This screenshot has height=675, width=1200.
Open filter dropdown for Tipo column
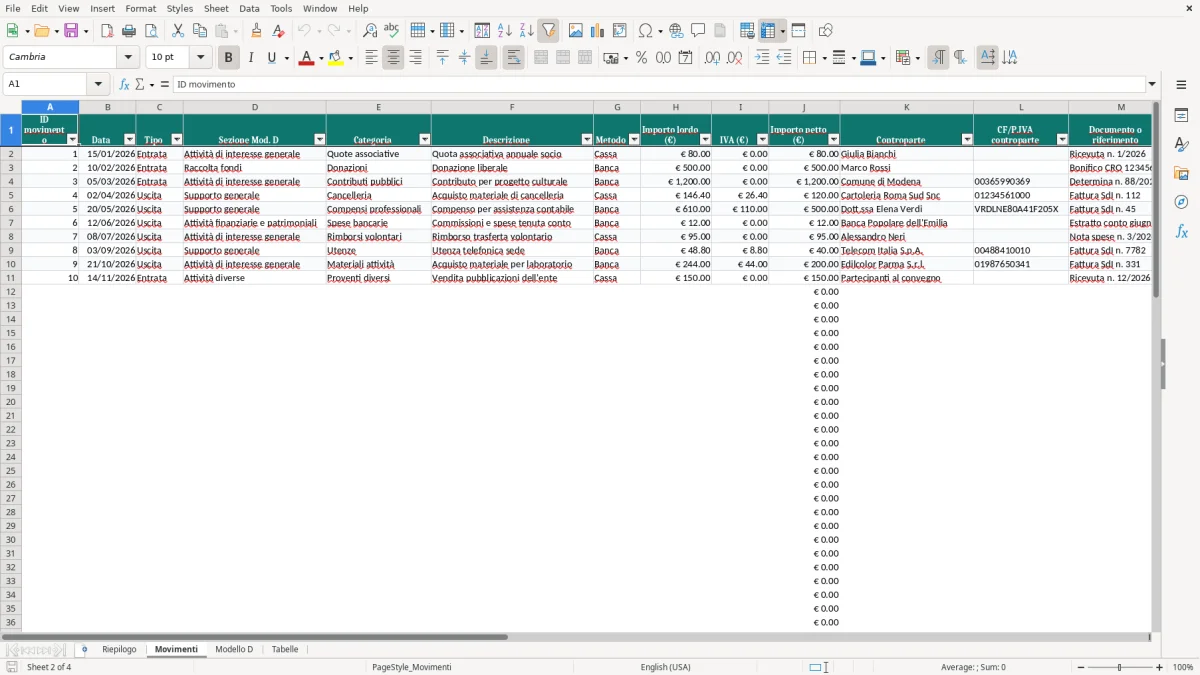click(x=177, y=140)
